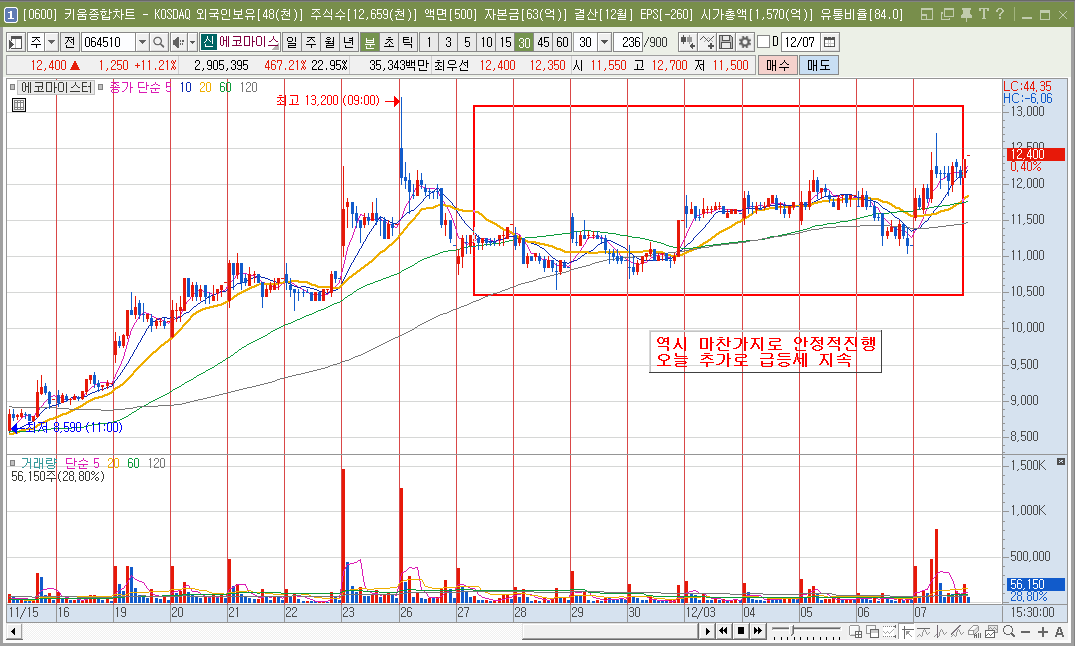This screenshot has height=646, width=1075.
Task: Switch to the 일 (daily) chart period
Action: 290,42
